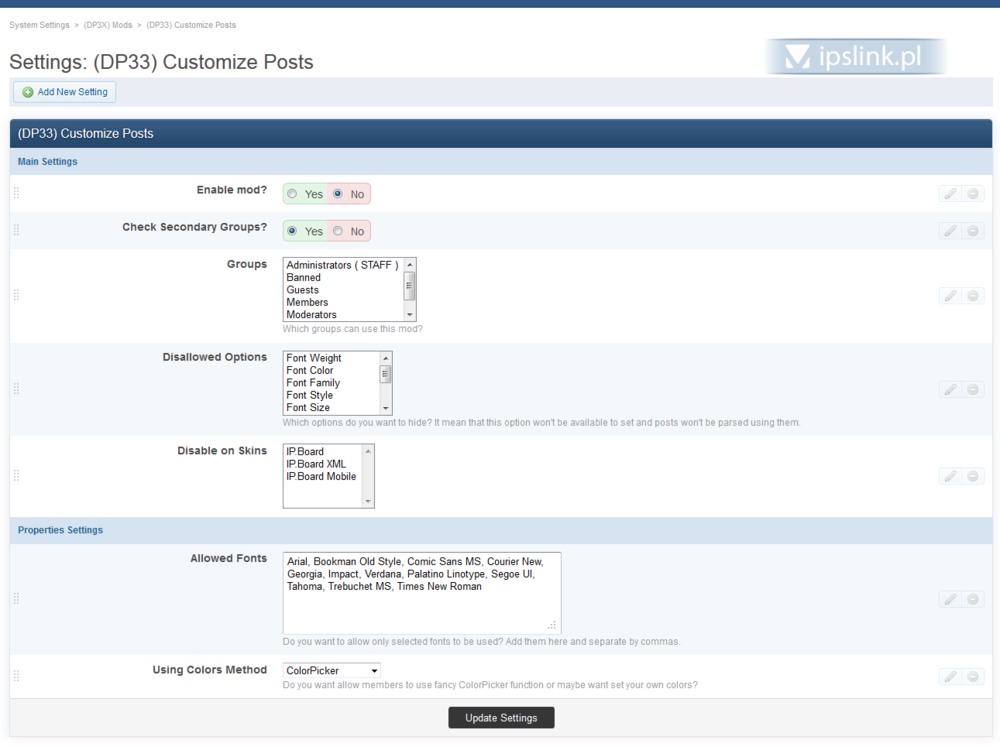1000x747 pixels.
Task: Choose No radio for Enable mod
Action: [x=338, y=194]
